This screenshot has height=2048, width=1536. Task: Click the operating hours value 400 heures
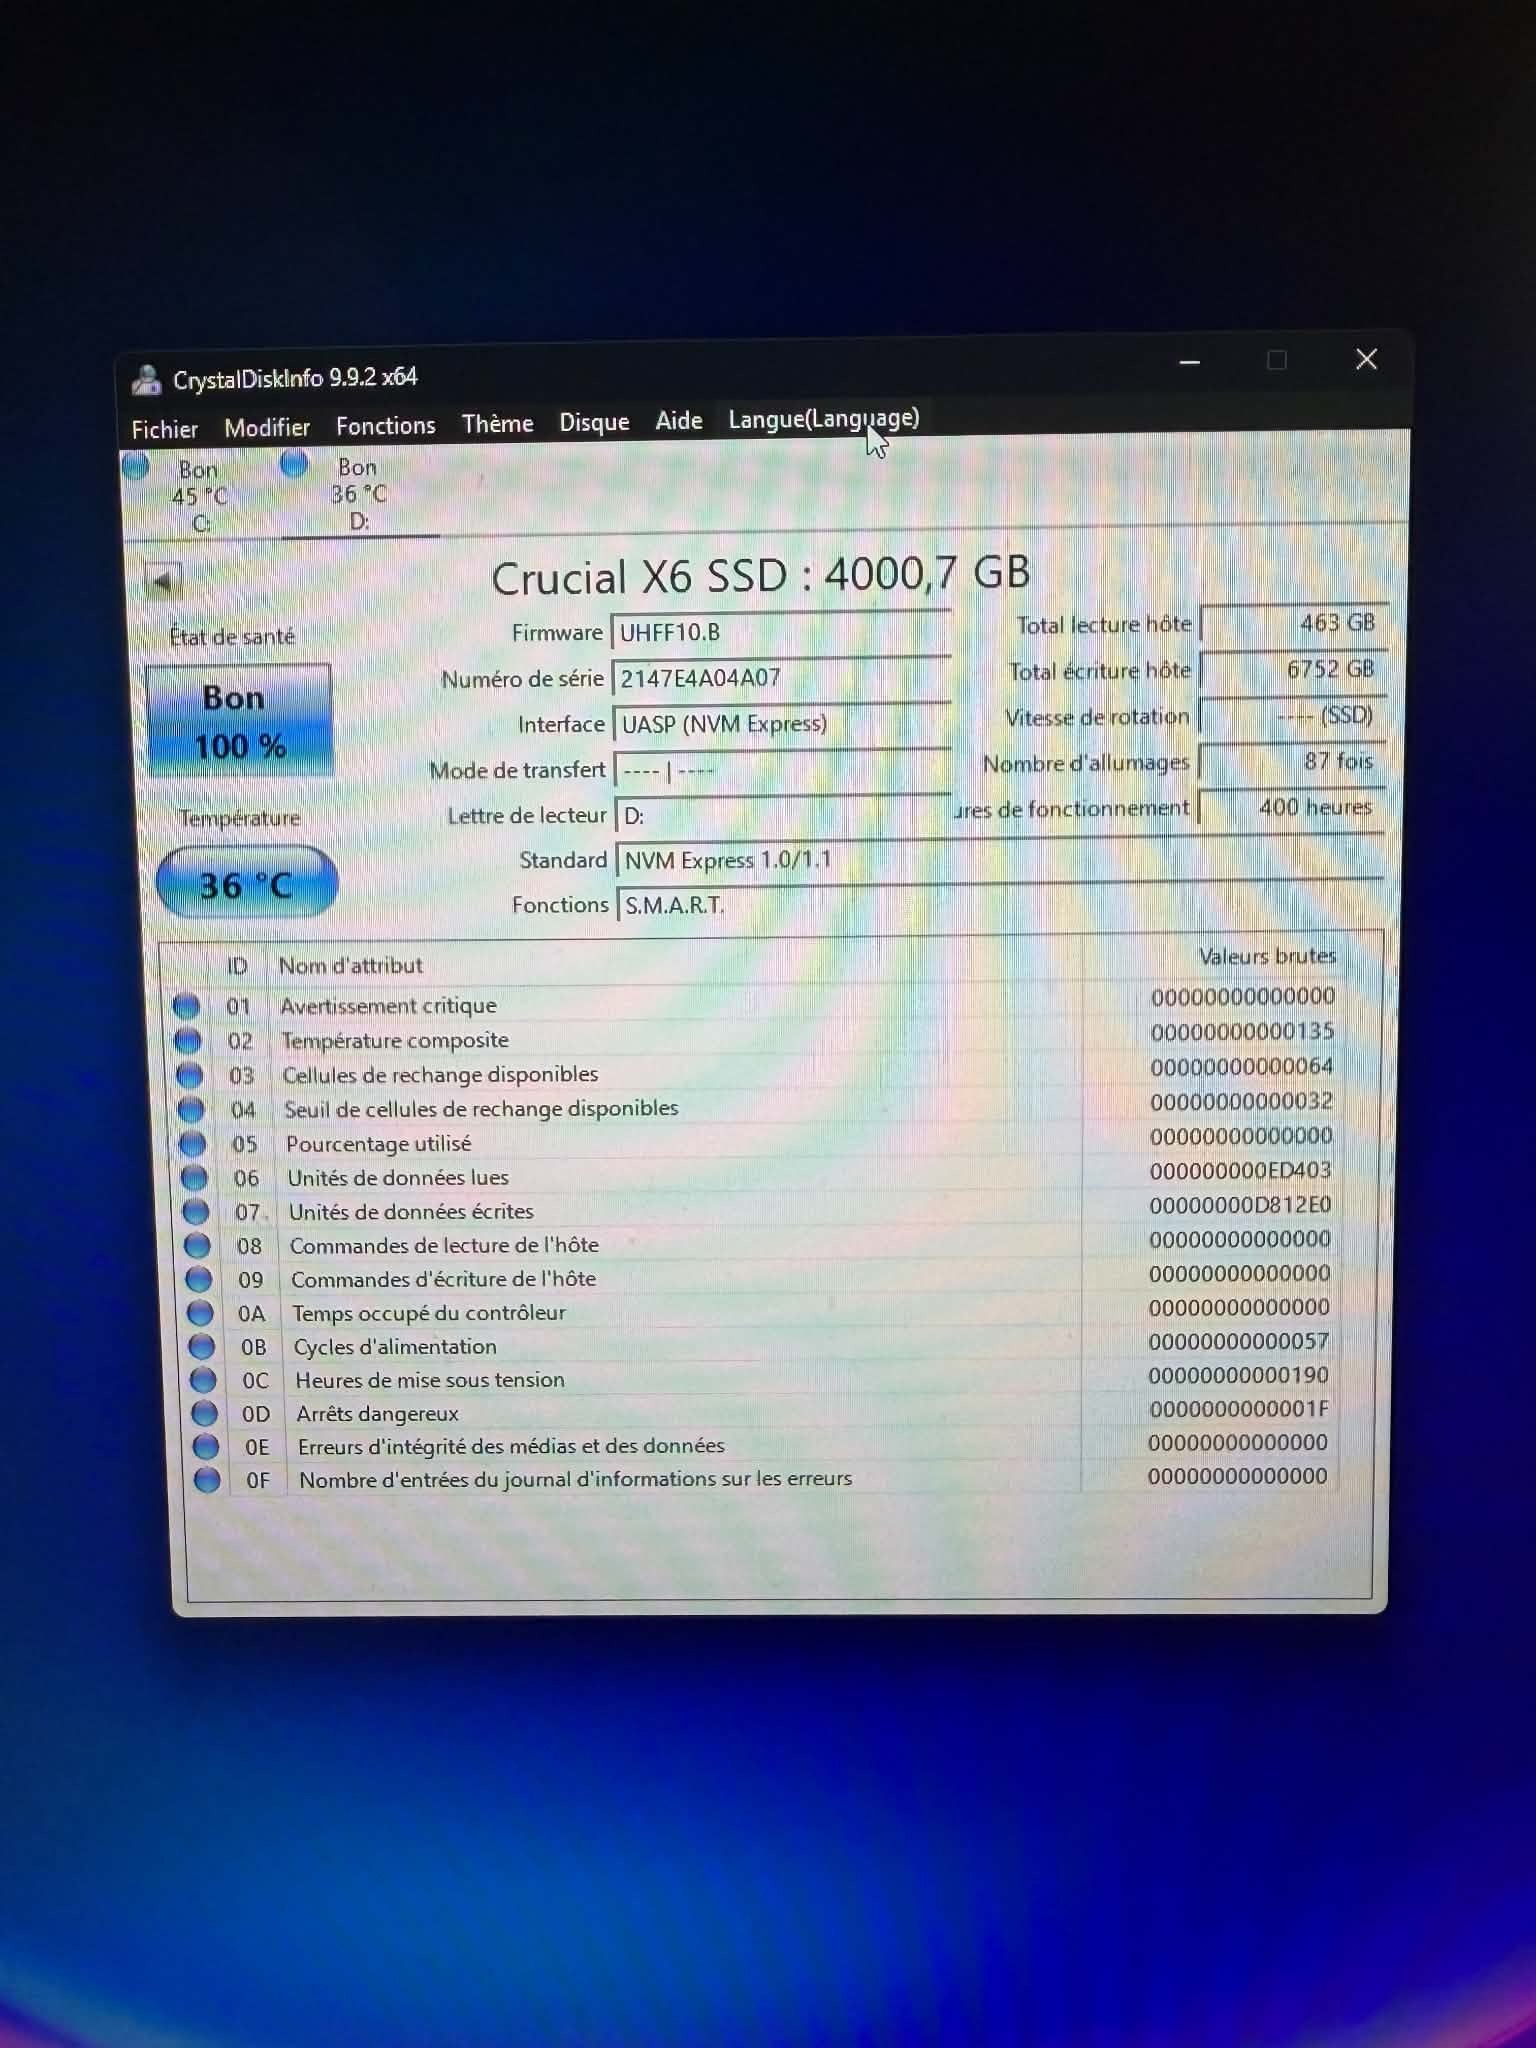click(x=1291, y=807)
